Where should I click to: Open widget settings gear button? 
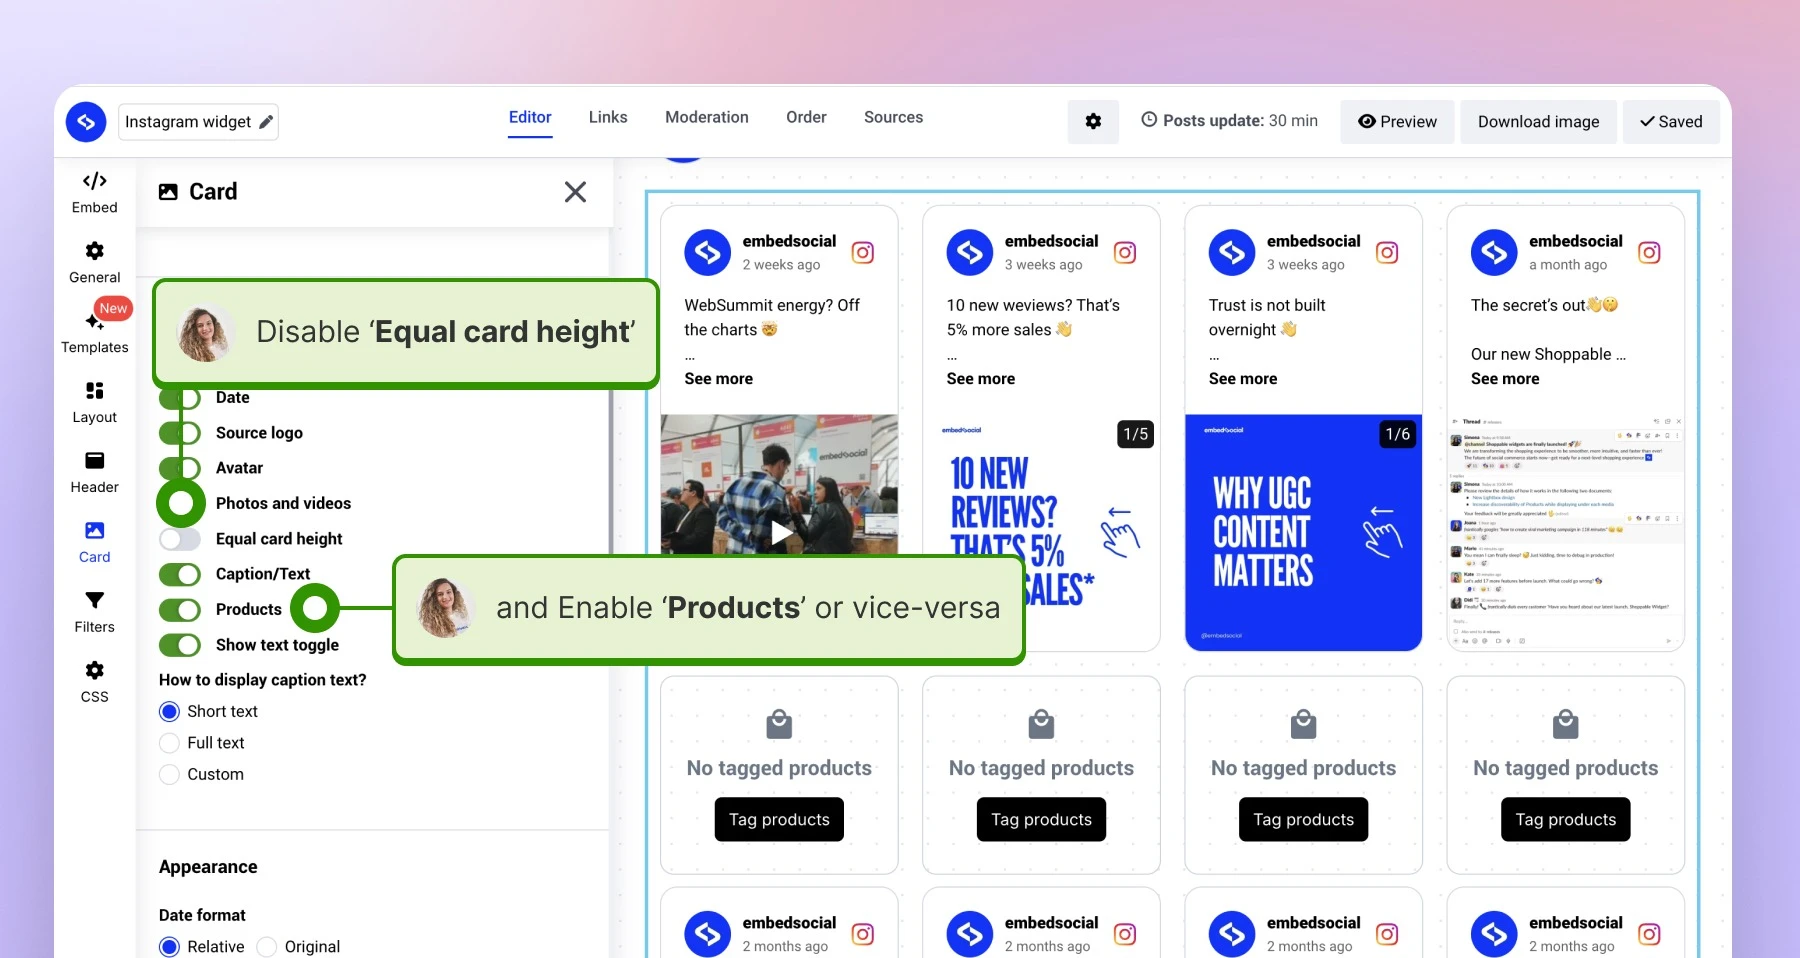pyautogui.click(x=1093, y=121)
